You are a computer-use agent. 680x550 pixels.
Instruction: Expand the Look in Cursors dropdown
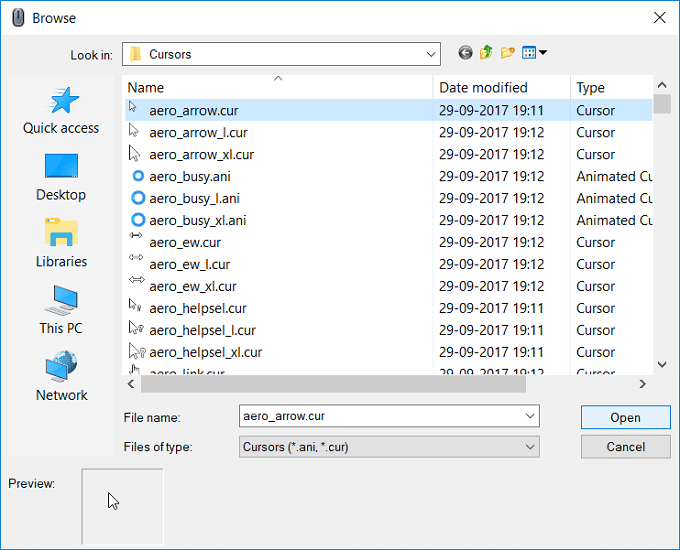coord(431,54)
